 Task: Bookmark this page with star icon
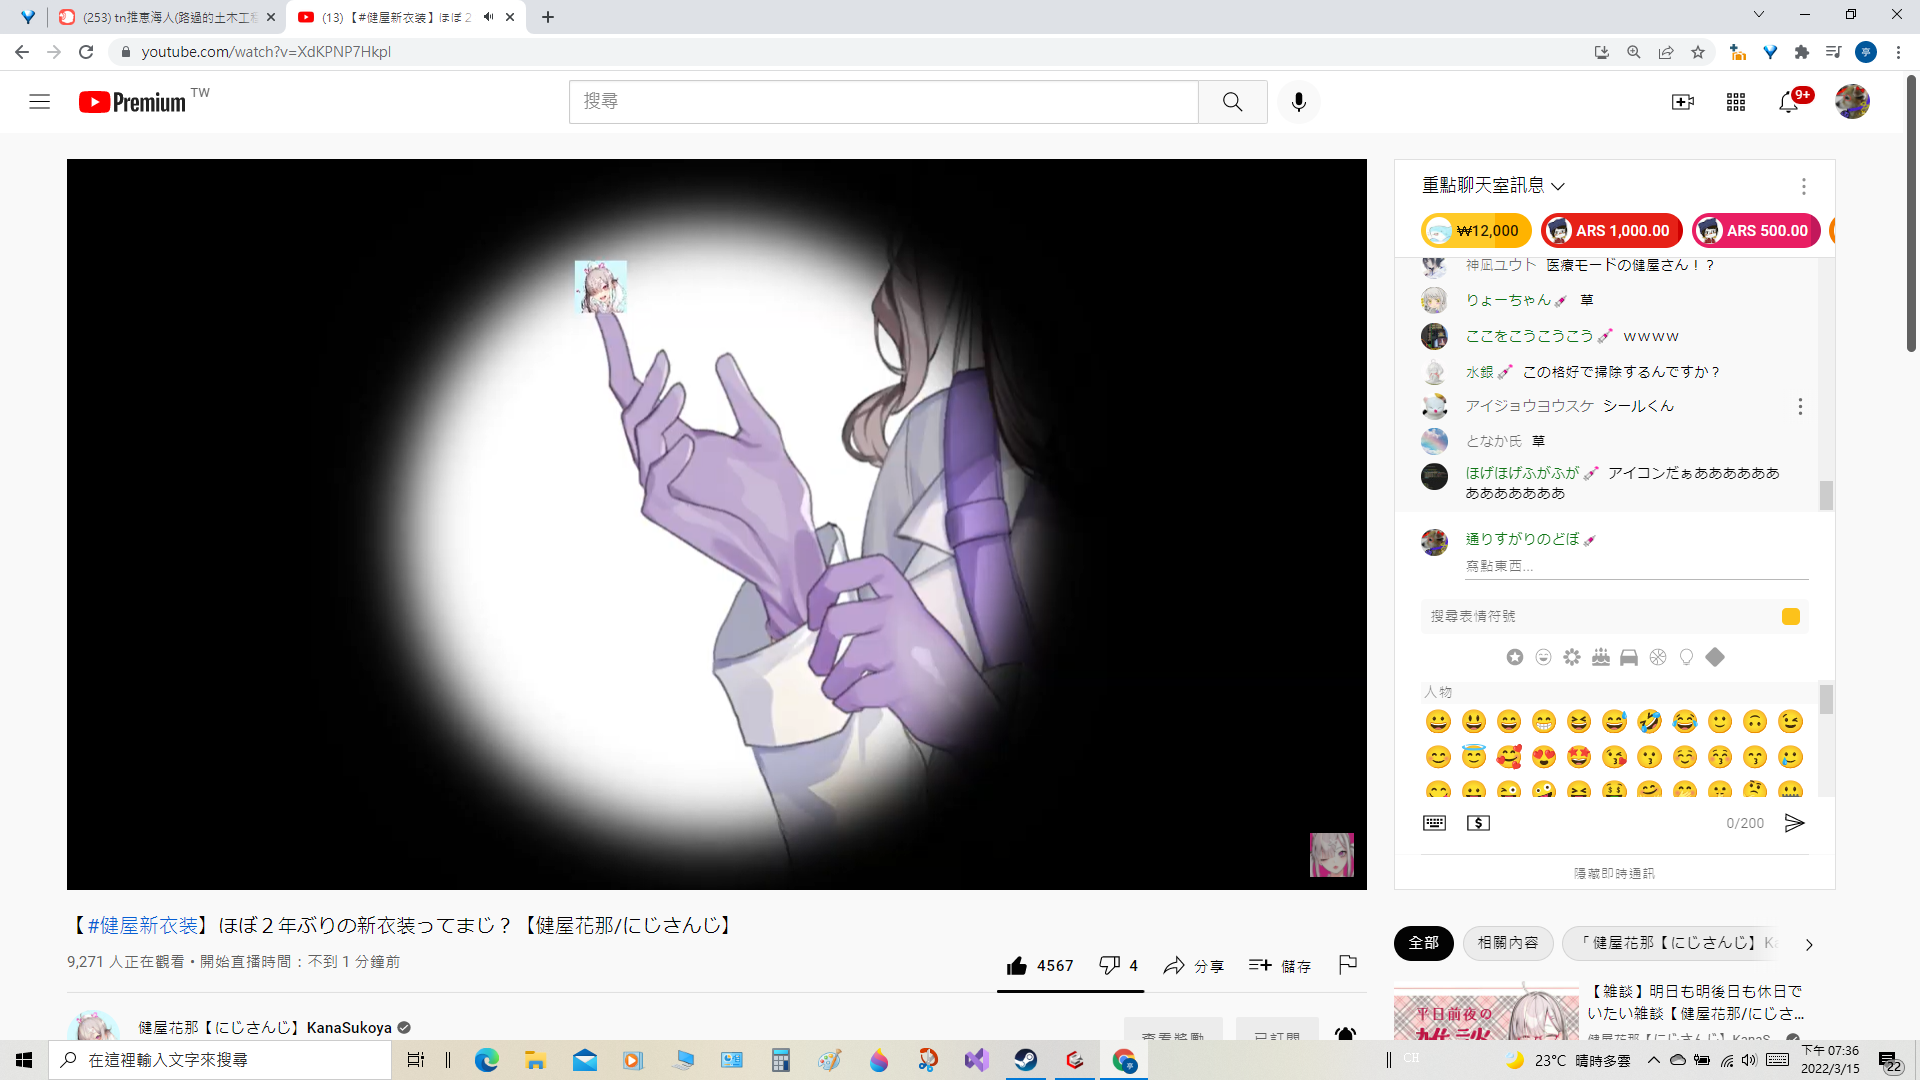coord(1698,52)
